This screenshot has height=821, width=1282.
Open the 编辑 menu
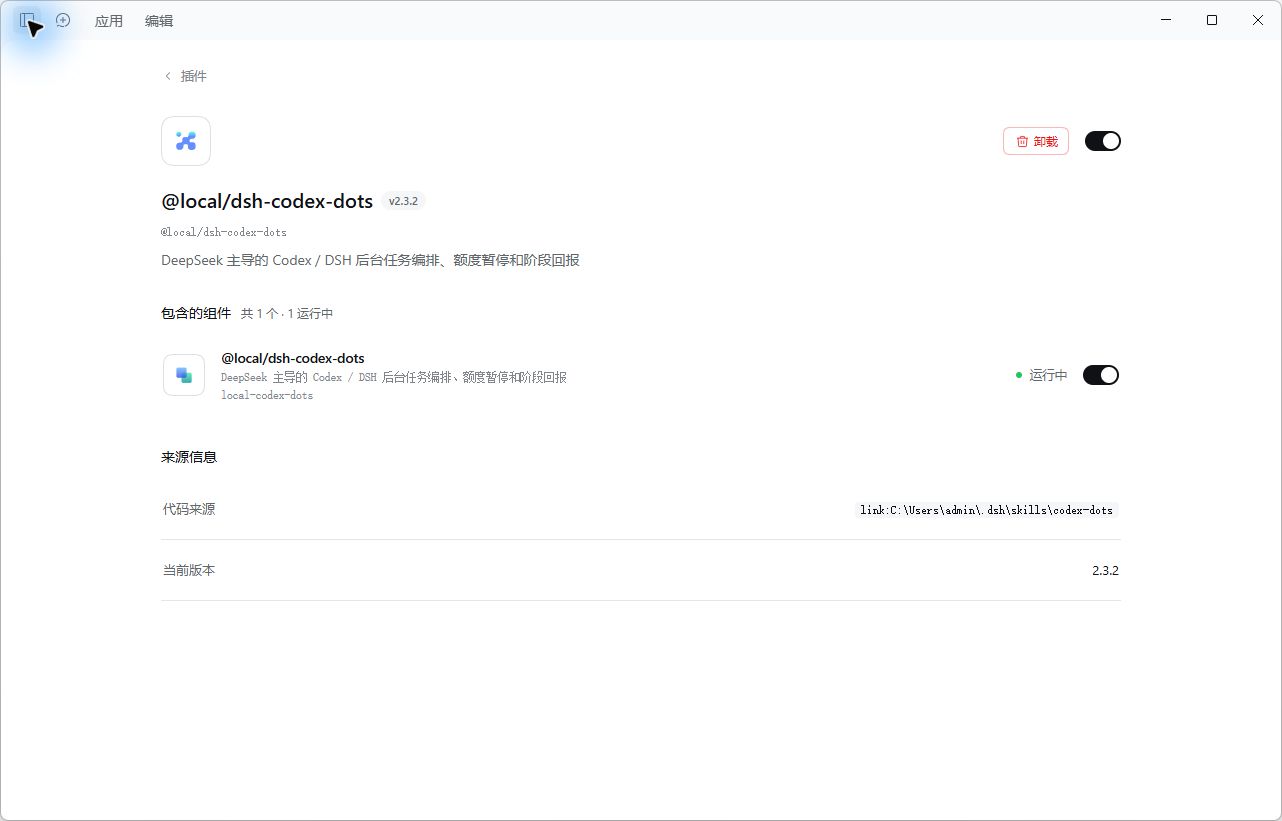click(159, 21)
